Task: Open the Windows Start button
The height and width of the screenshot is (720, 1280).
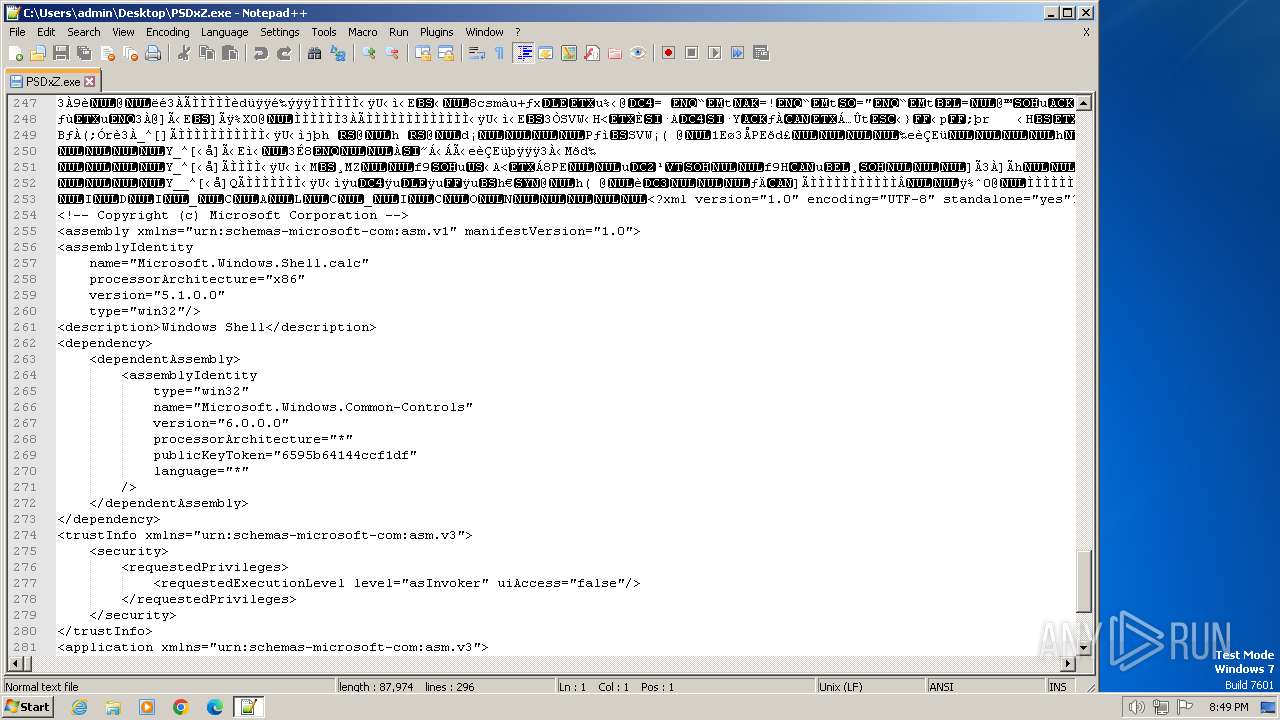Action: (27, 707)
